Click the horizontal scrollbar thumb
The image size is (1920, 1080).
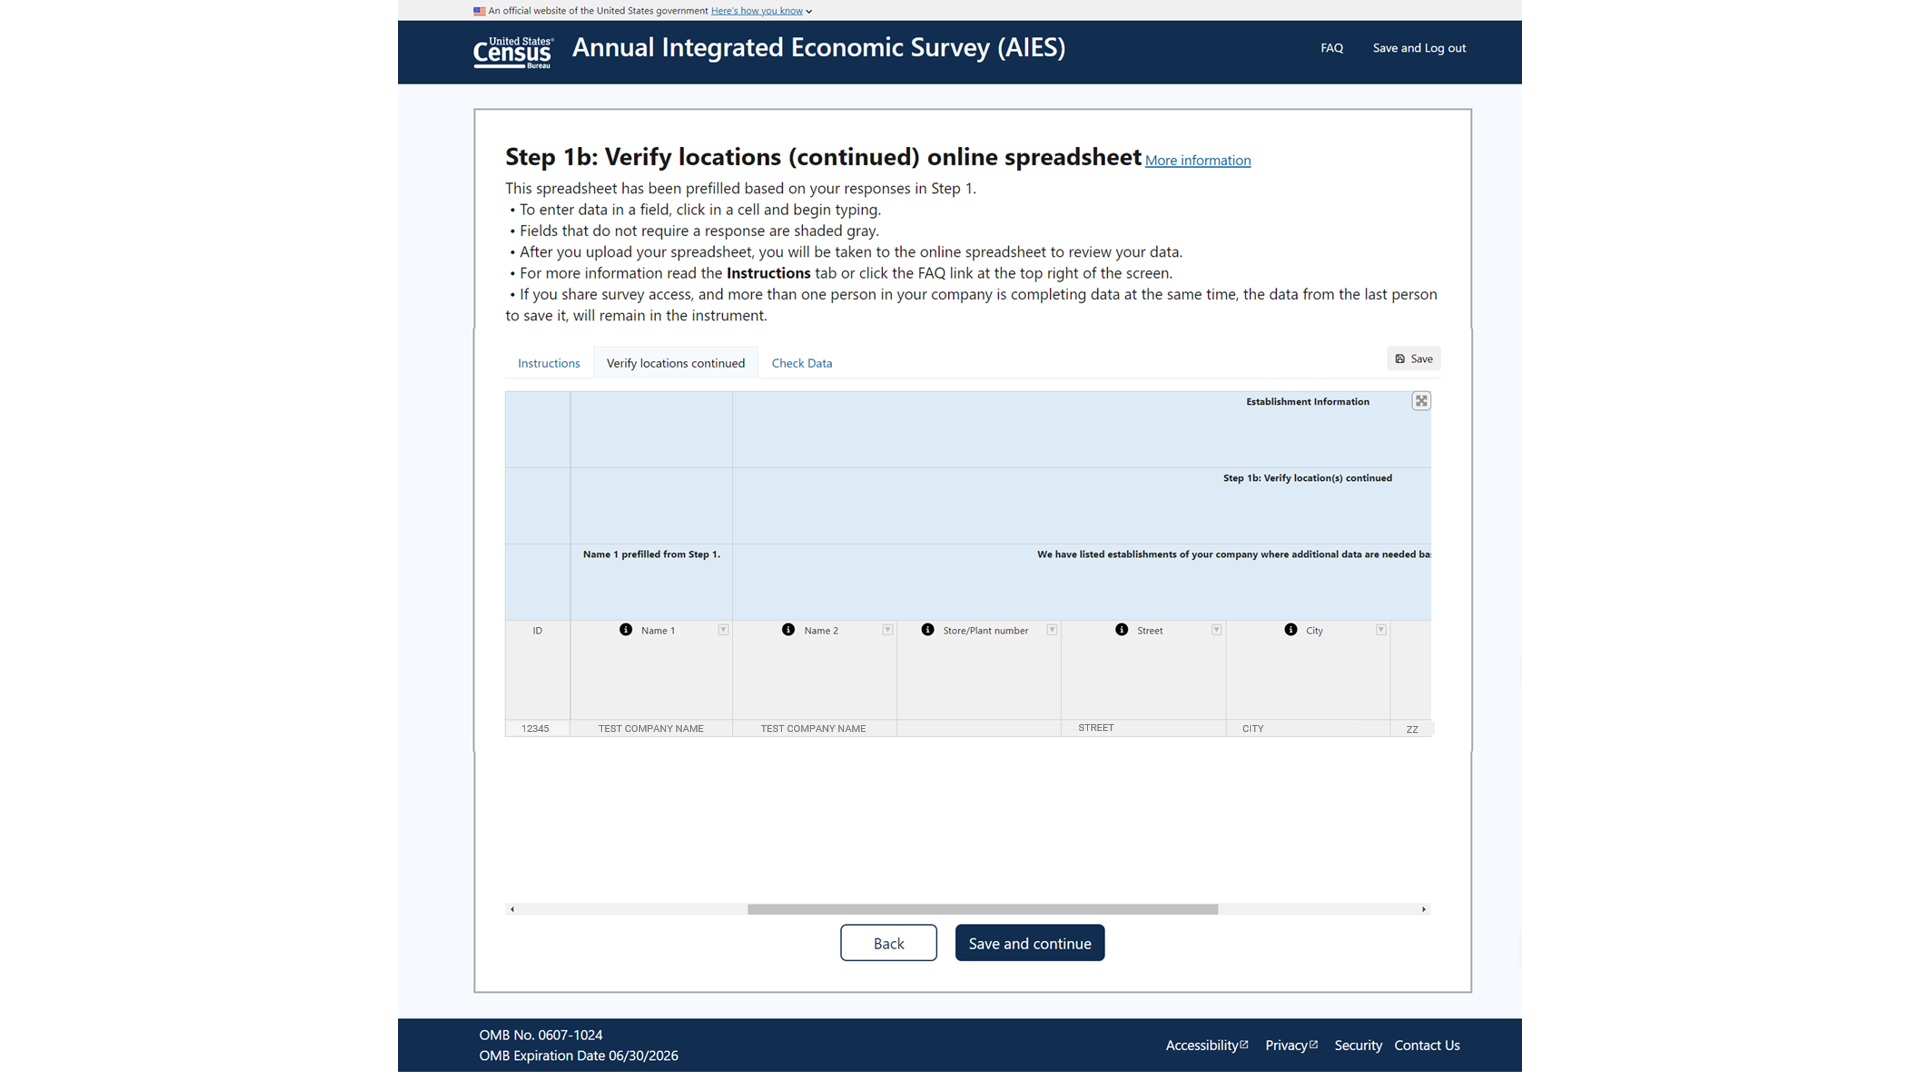pos(982,909)
